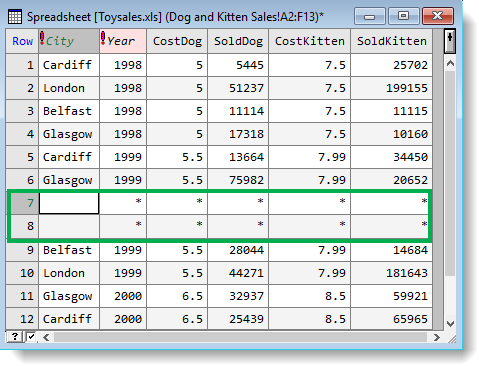Select the CostDog column header
The width and height of the screenshot is (479, 366).
(x=177, y=41)
